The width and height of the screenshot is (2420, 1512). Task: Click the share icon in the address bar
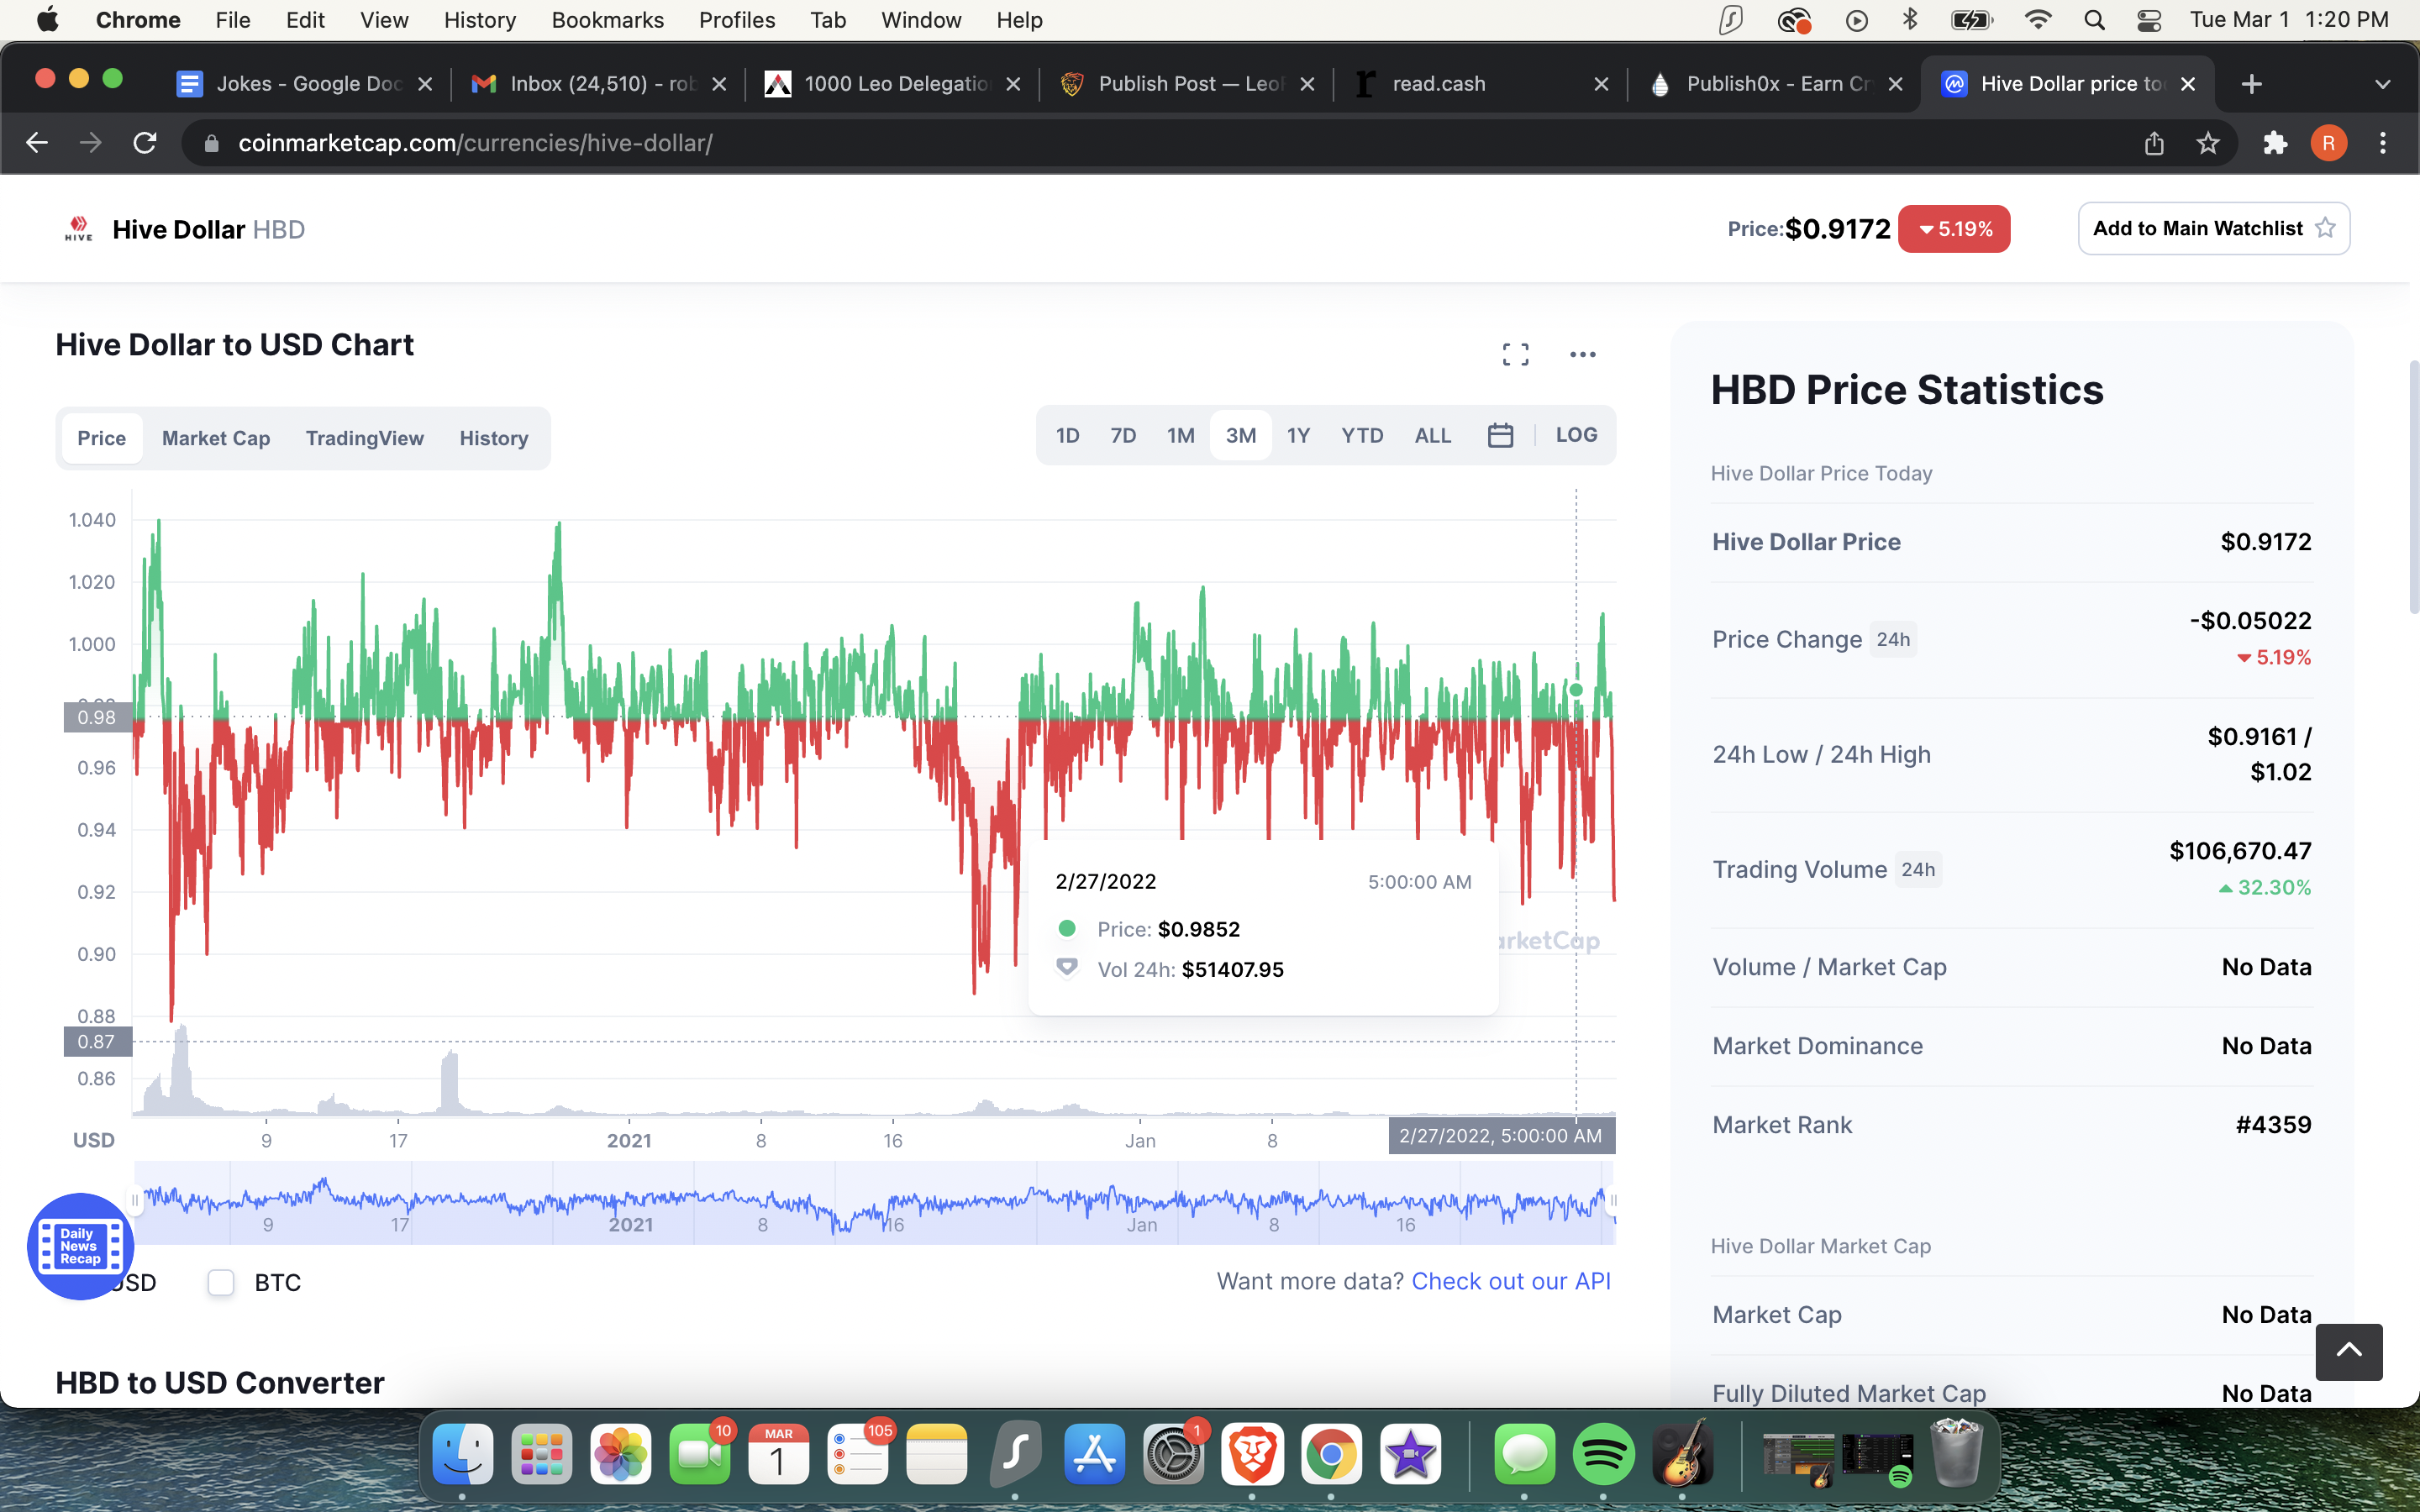(2154, 143)
